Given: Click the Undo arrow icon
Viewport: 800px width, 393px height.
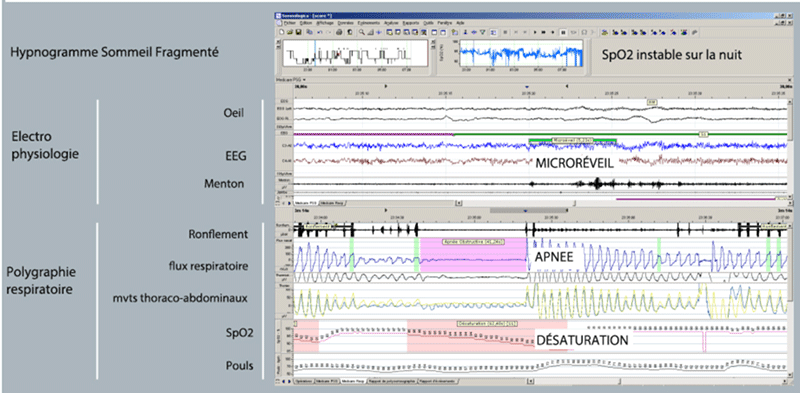Looking at the screenshot, I should point(319,32).
